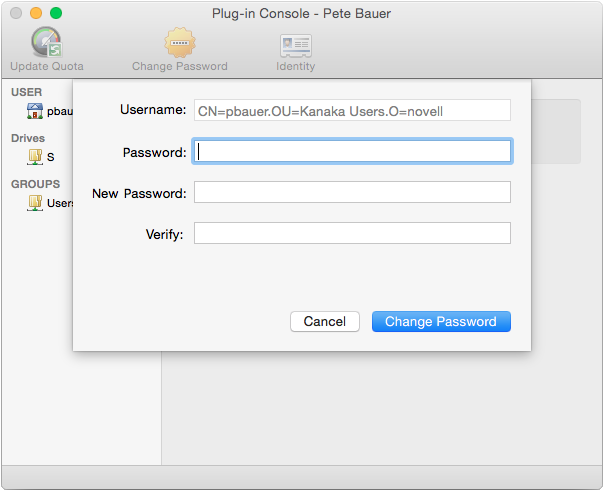The height and width of the screenshot is (492, 606).
Task: Select the pbauer user icon in sidebar
Action: click(x=36, y=111)
